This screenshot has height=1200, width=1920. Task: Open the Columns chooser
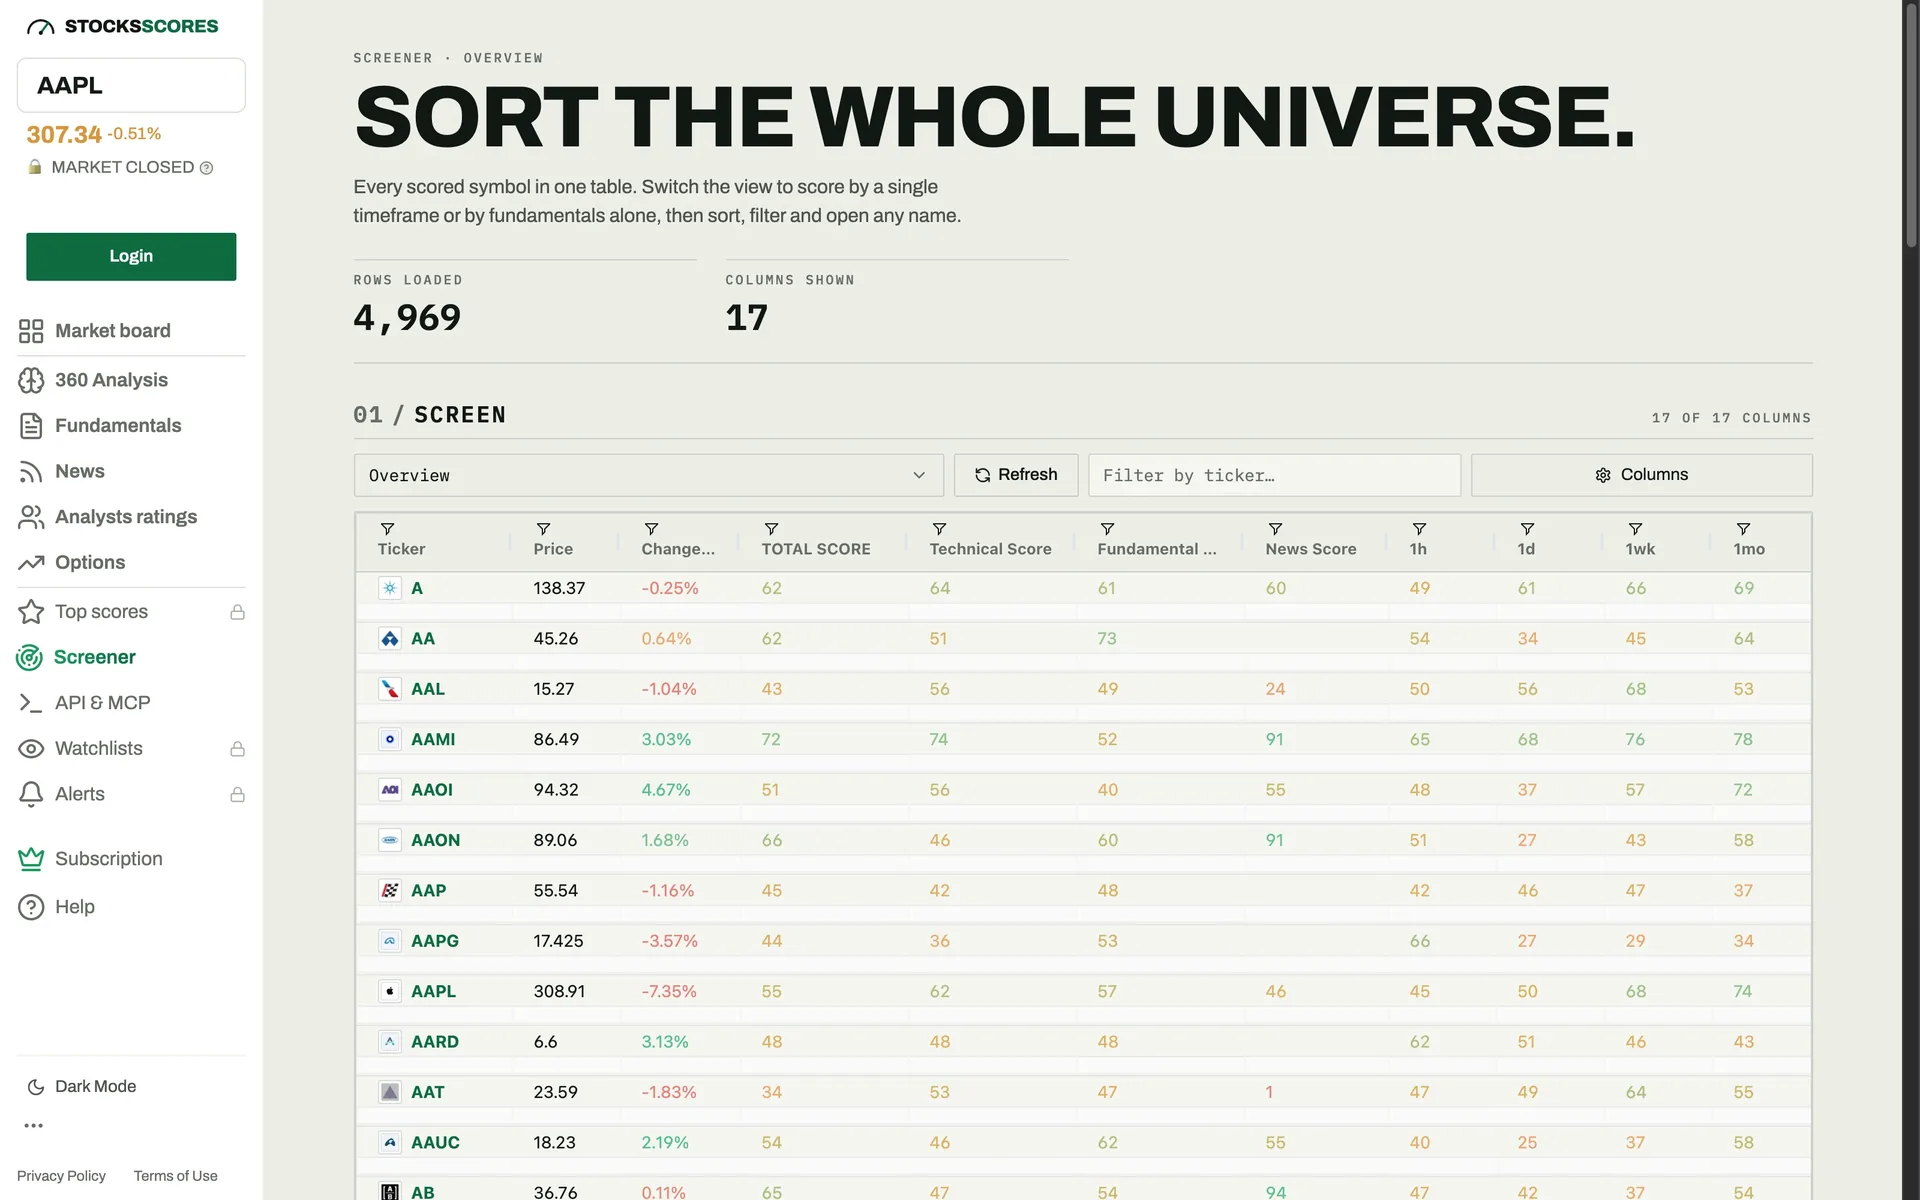[1641, 475]
